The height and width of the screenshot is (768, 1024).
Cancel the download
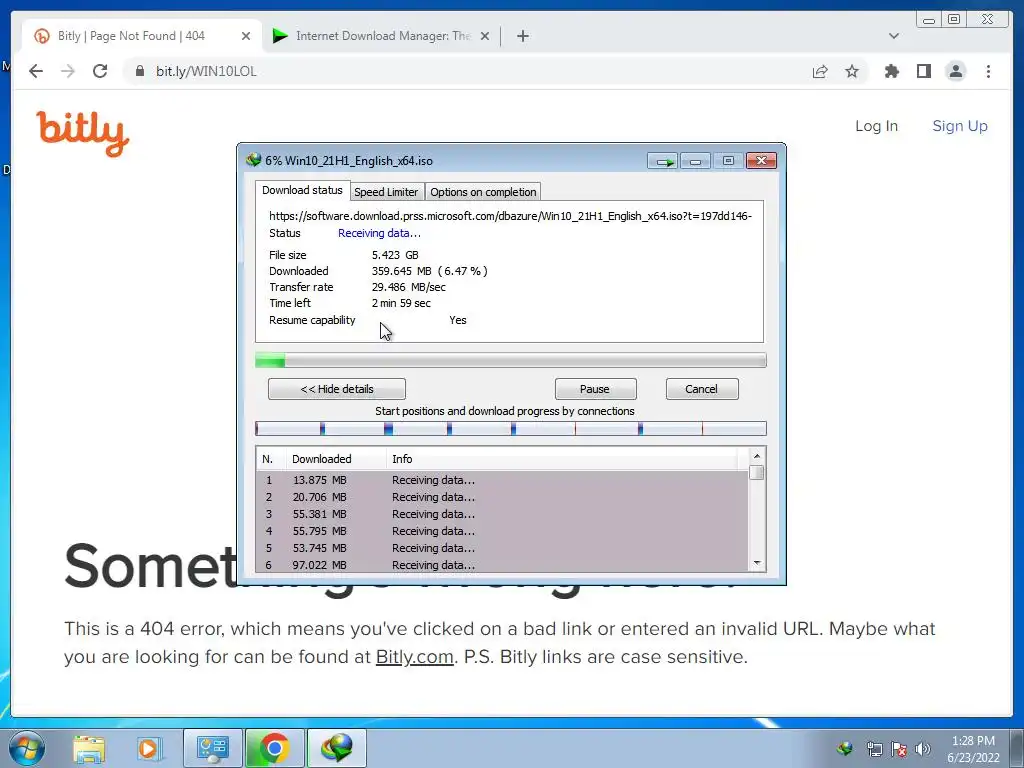click(x=702, y=389)
